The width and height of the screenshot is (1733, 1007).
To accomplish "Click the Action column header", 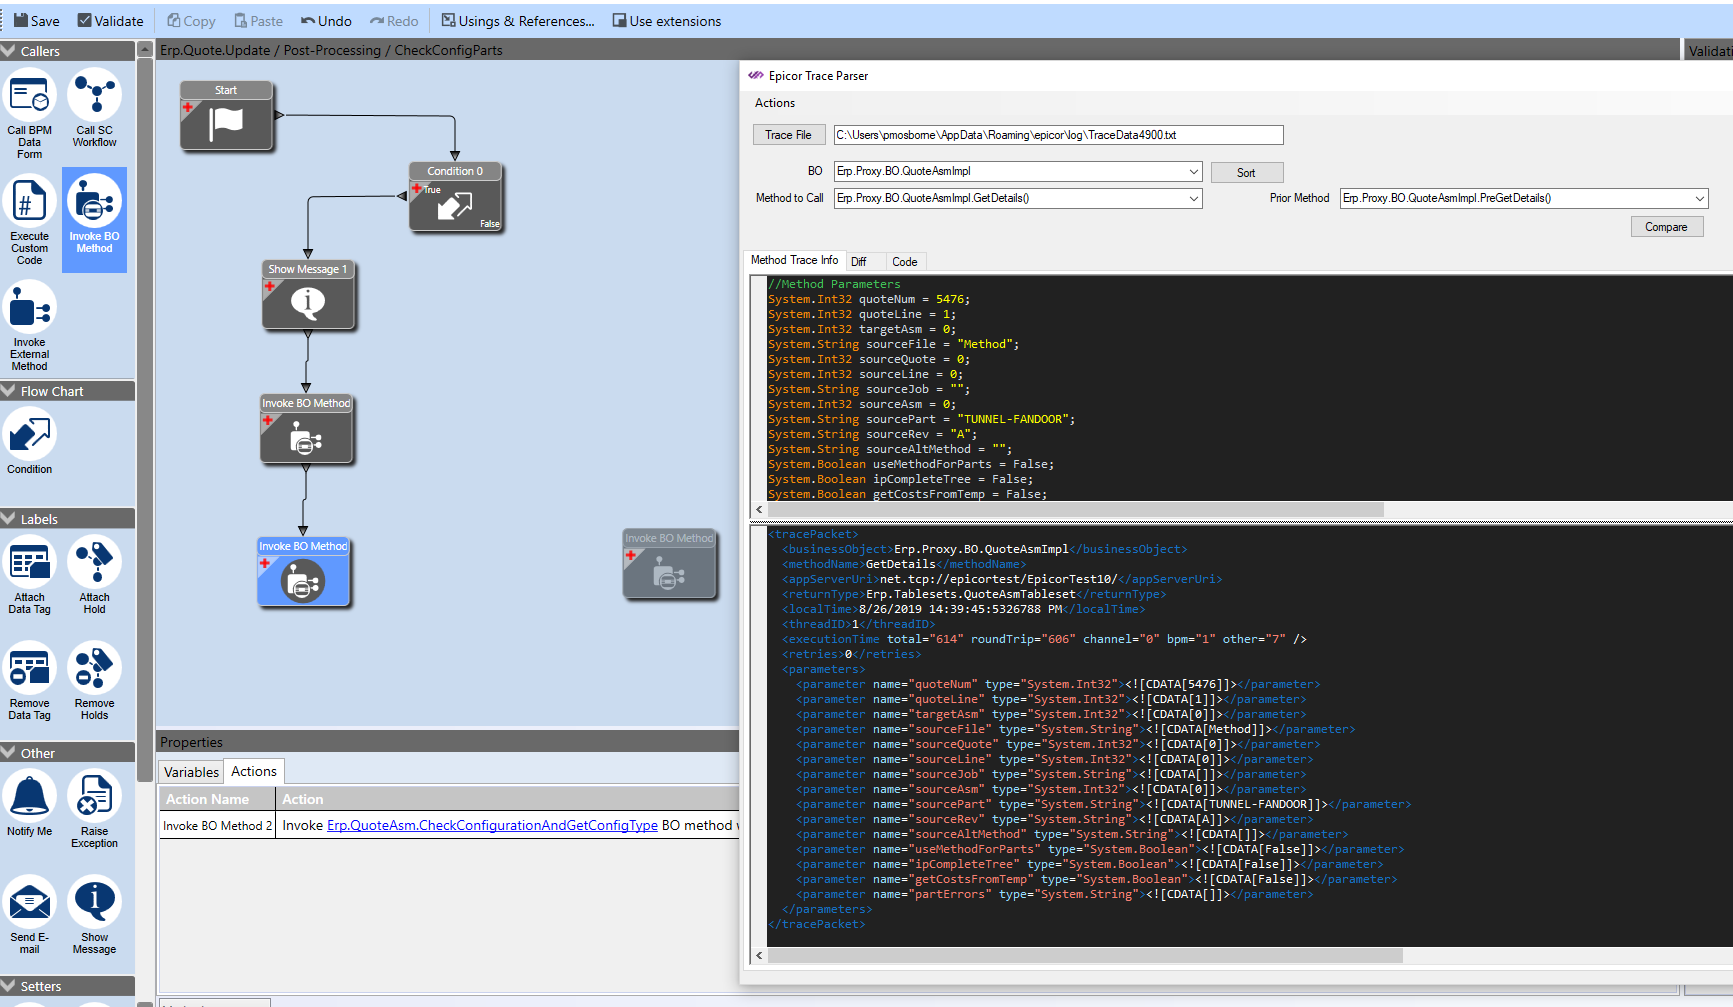I will 508,799.
